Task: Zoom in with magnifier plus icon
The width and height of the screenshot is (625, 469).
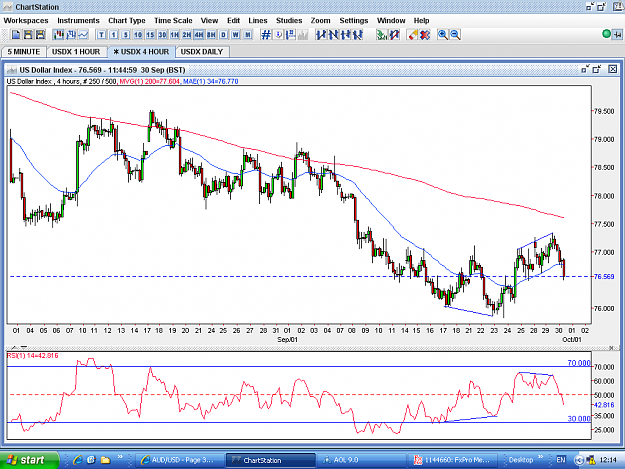Action: click(442, 35)
